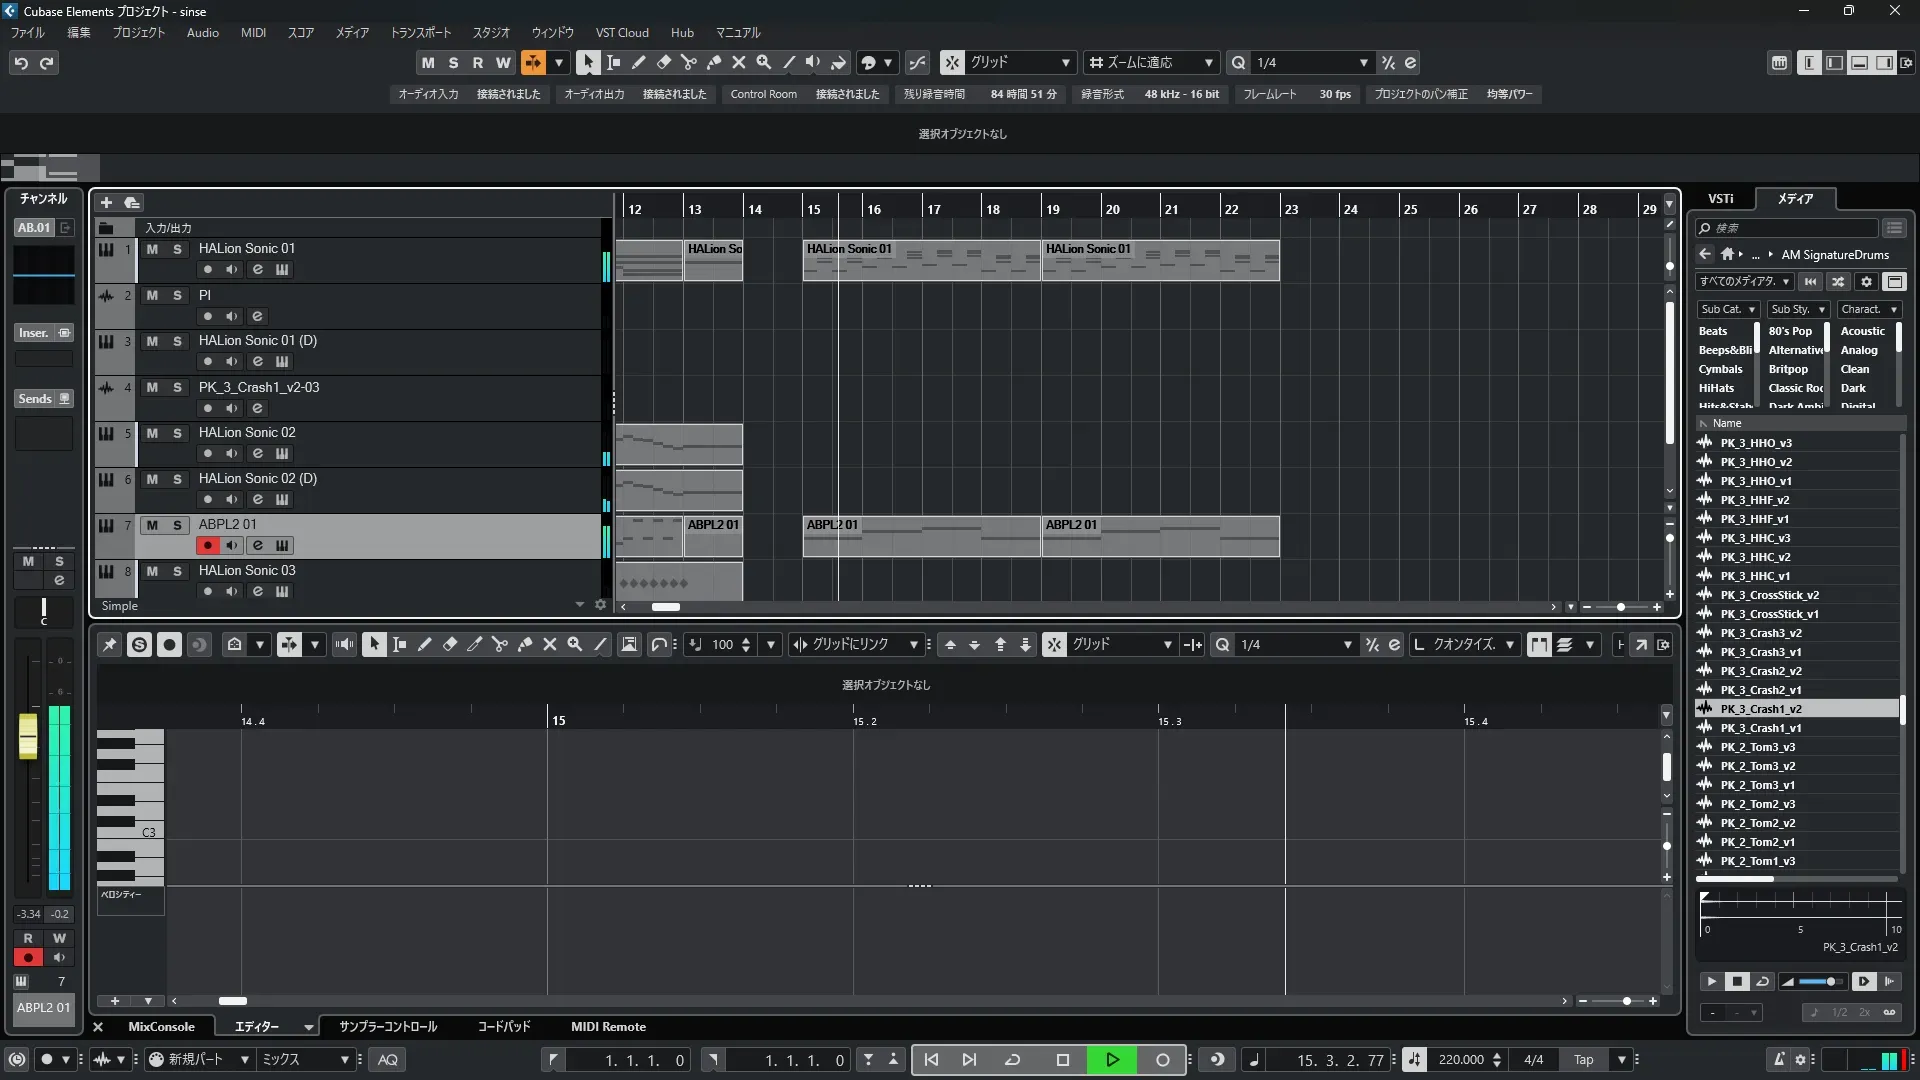Image resolution: width=1920 pixels, height=1080 pixels.
Task: Solo the HALion Sonic 02 track
Action: coord(177,433)
